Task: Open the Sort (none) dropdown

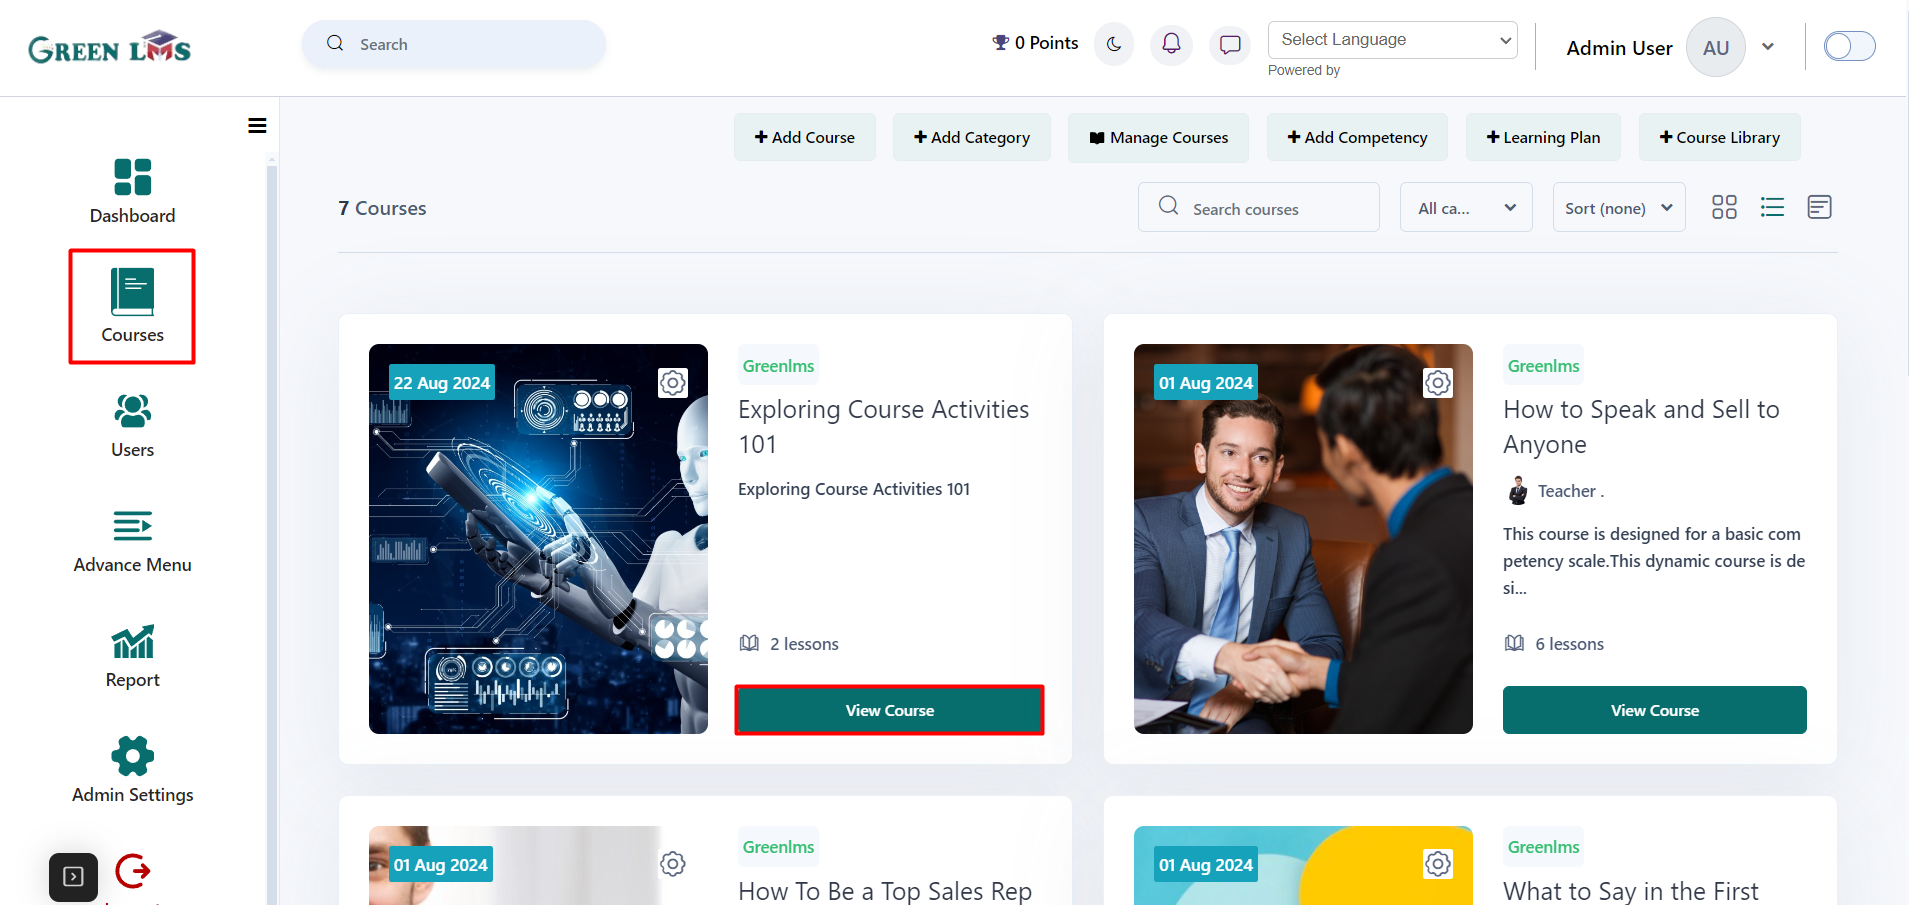Action: pos(1619,208)
